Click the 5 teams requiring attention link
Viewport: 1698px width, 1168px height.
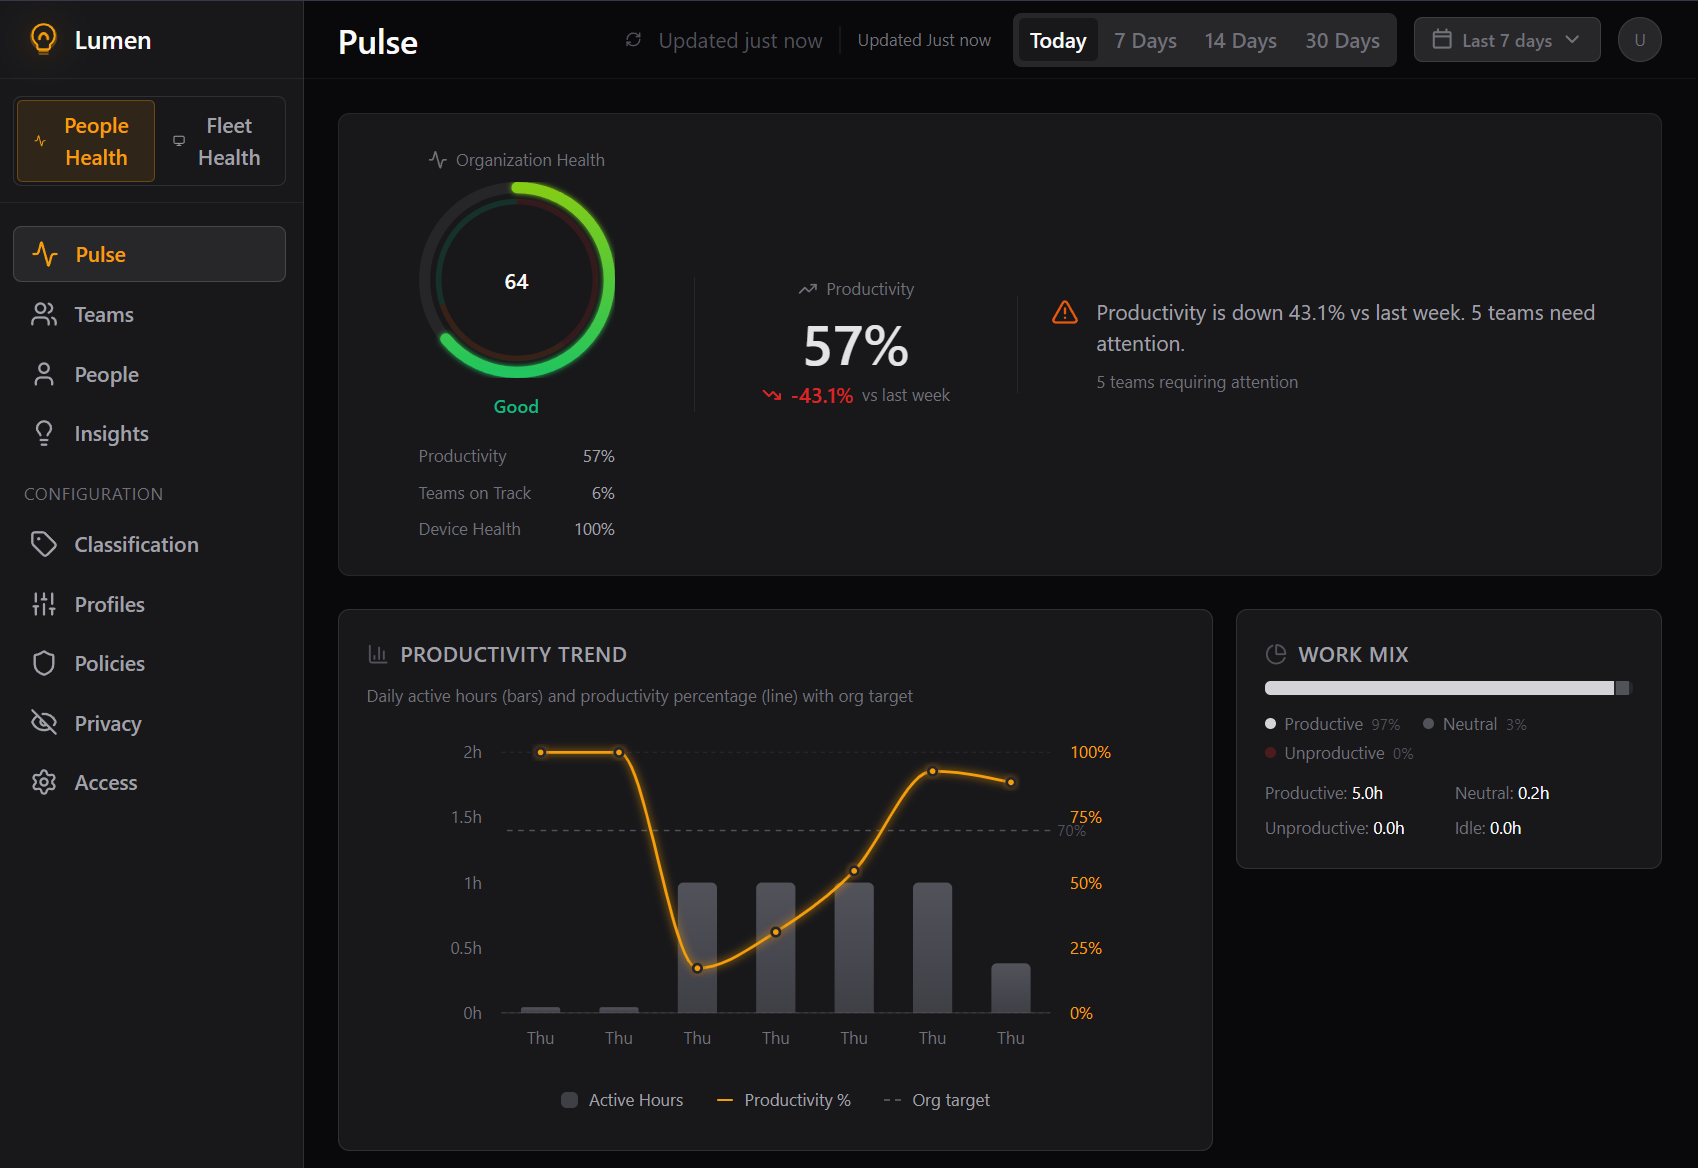tap(1197, 382)
